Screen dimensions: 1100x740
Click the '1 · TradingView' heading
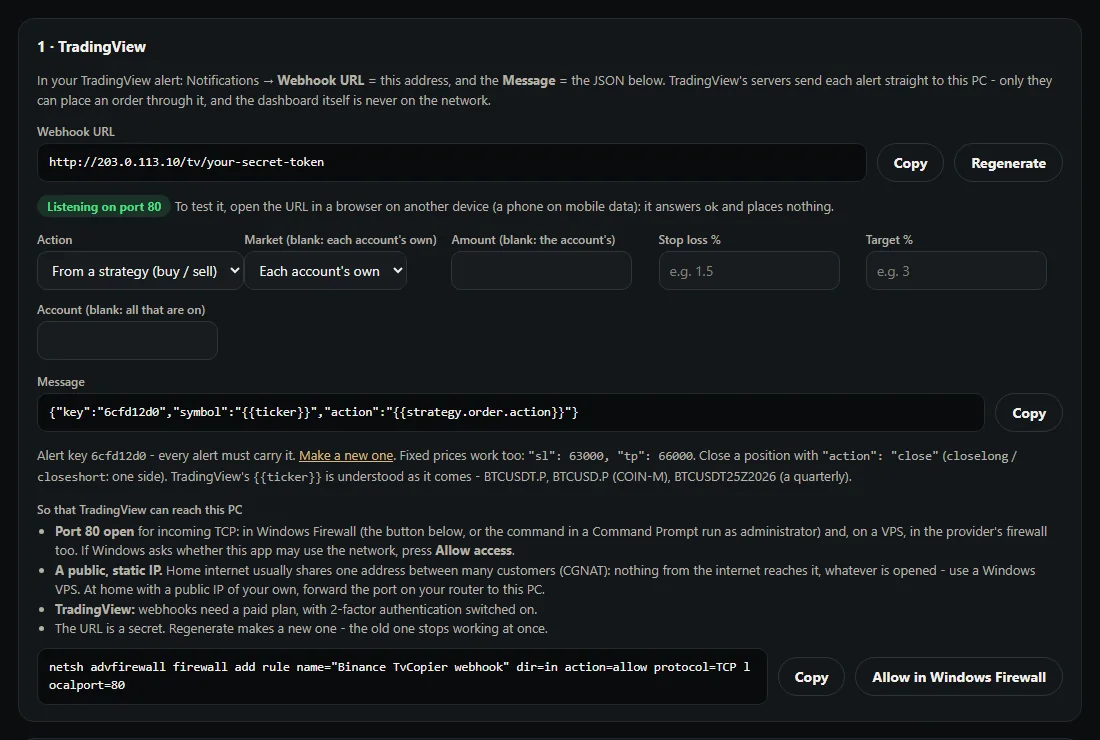tap(91, 47)
